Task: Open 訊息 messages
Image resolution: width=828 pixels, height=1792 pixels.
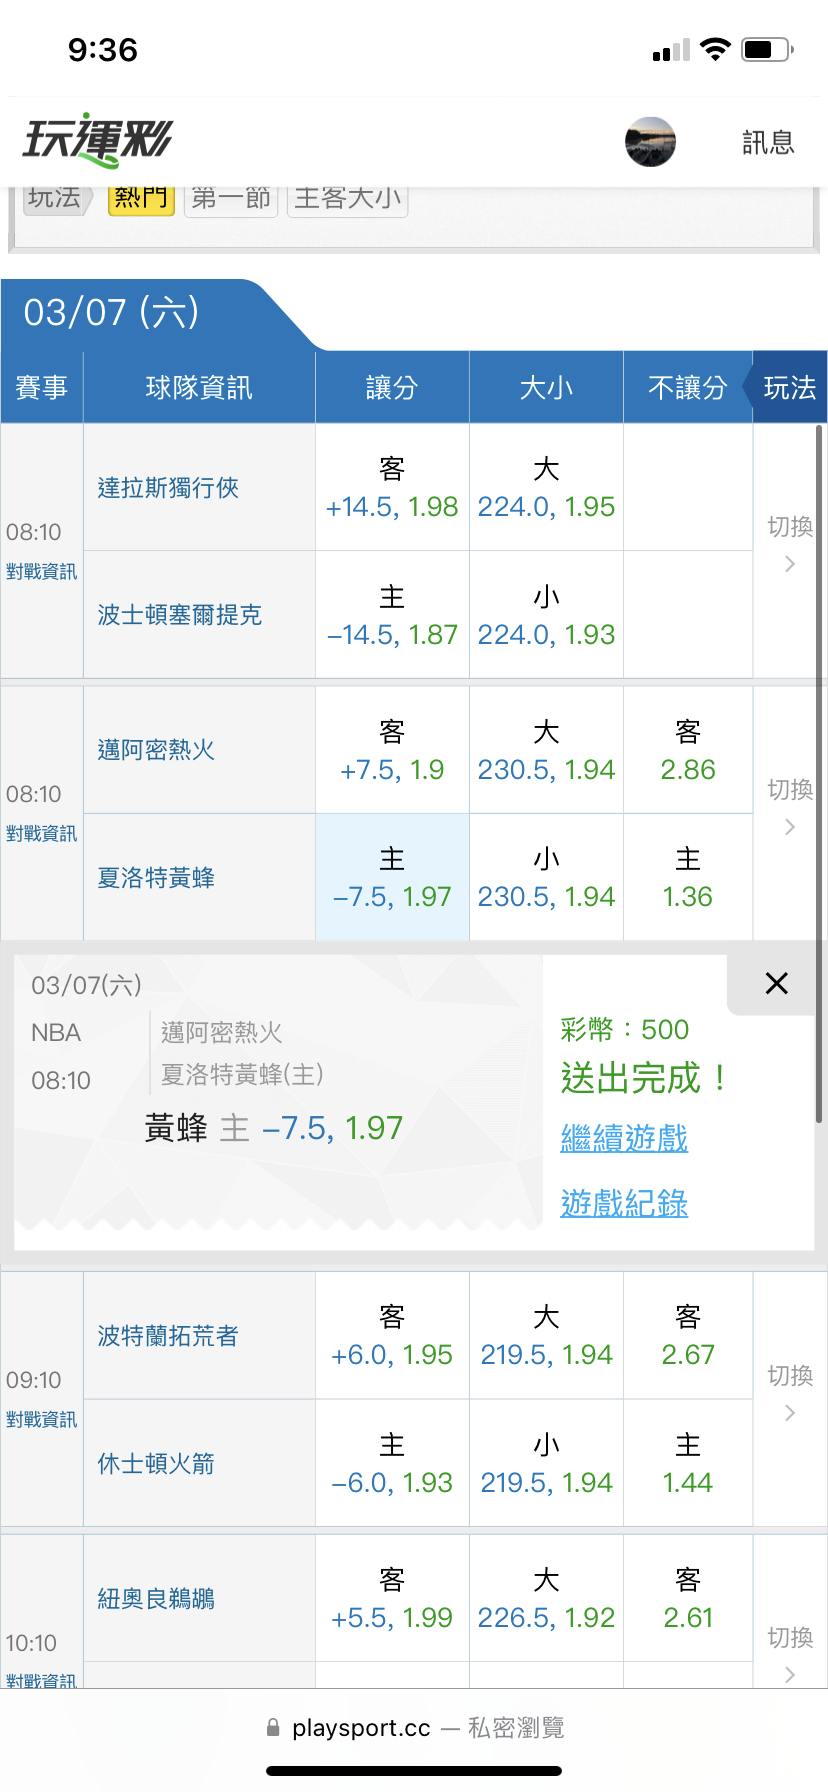Action: click(x=768, y=143)
